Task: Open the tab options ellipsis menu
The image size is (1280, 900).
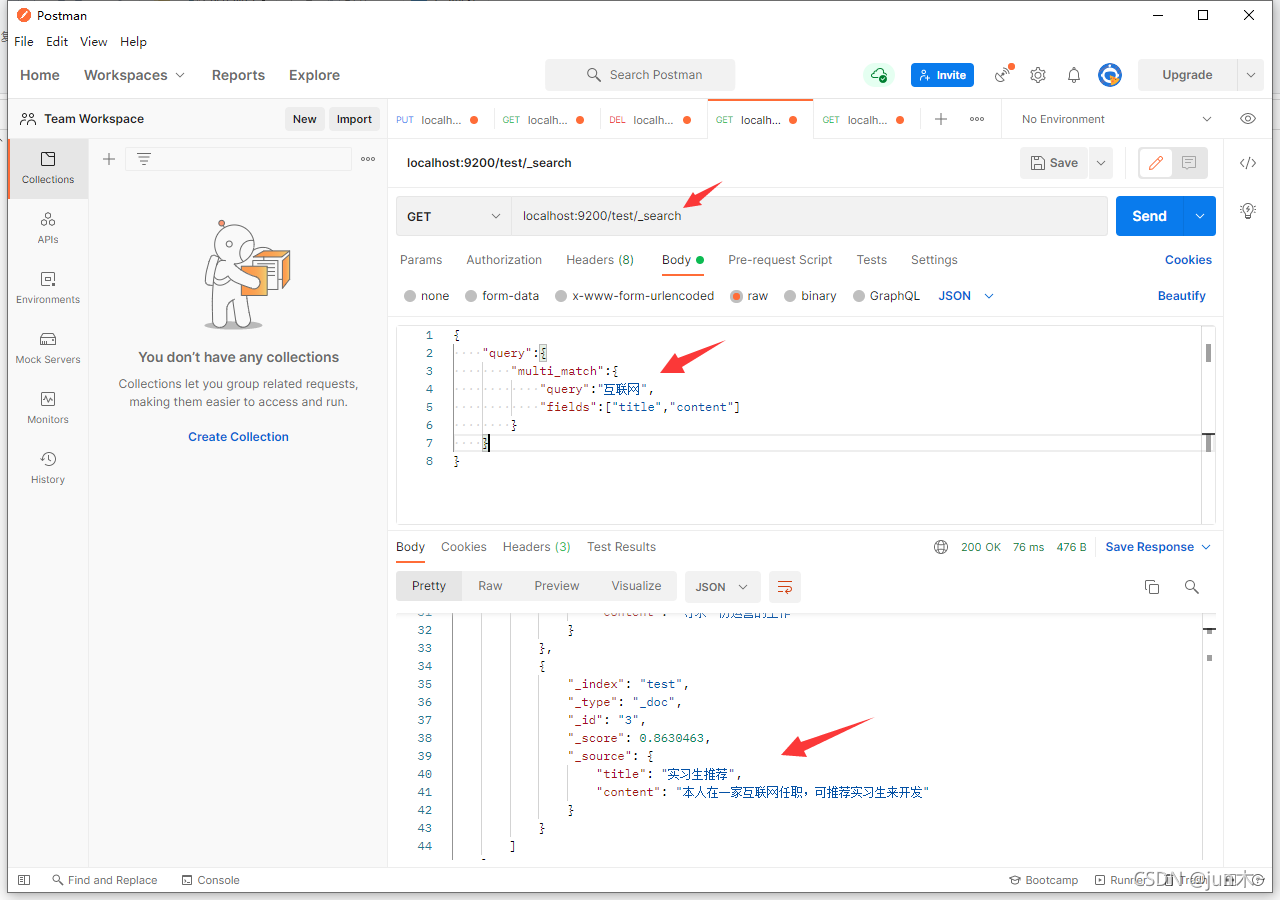Action: [977, 119]
